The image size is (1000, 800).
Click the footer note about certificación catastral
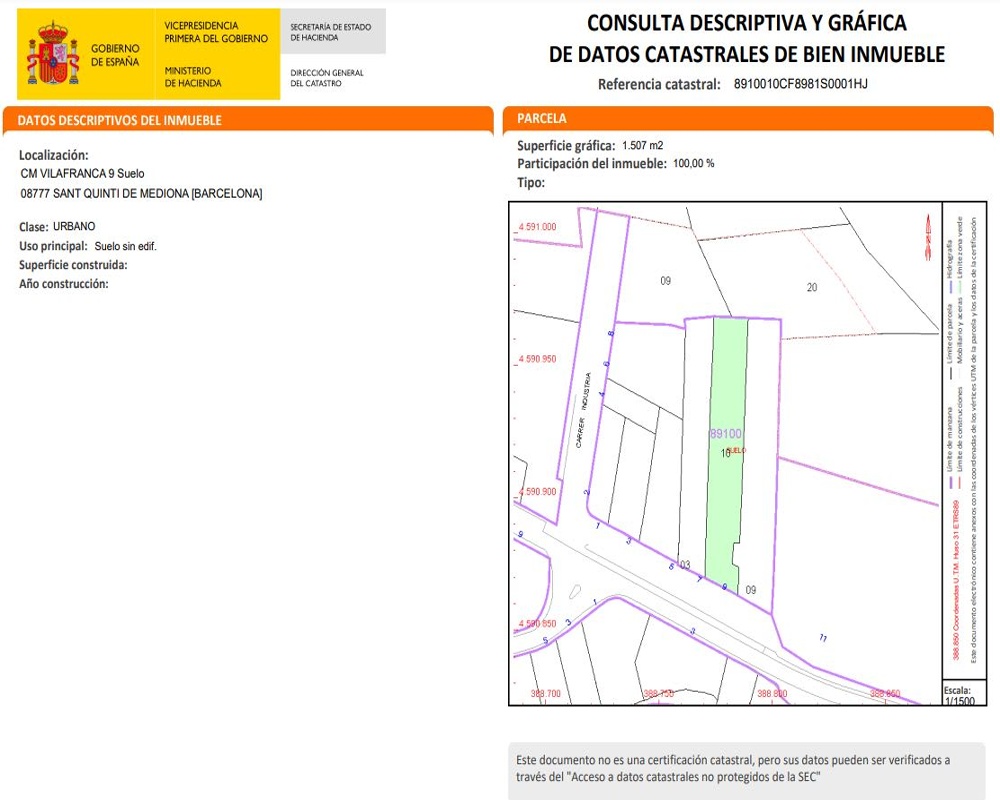(x=730, y=767)
